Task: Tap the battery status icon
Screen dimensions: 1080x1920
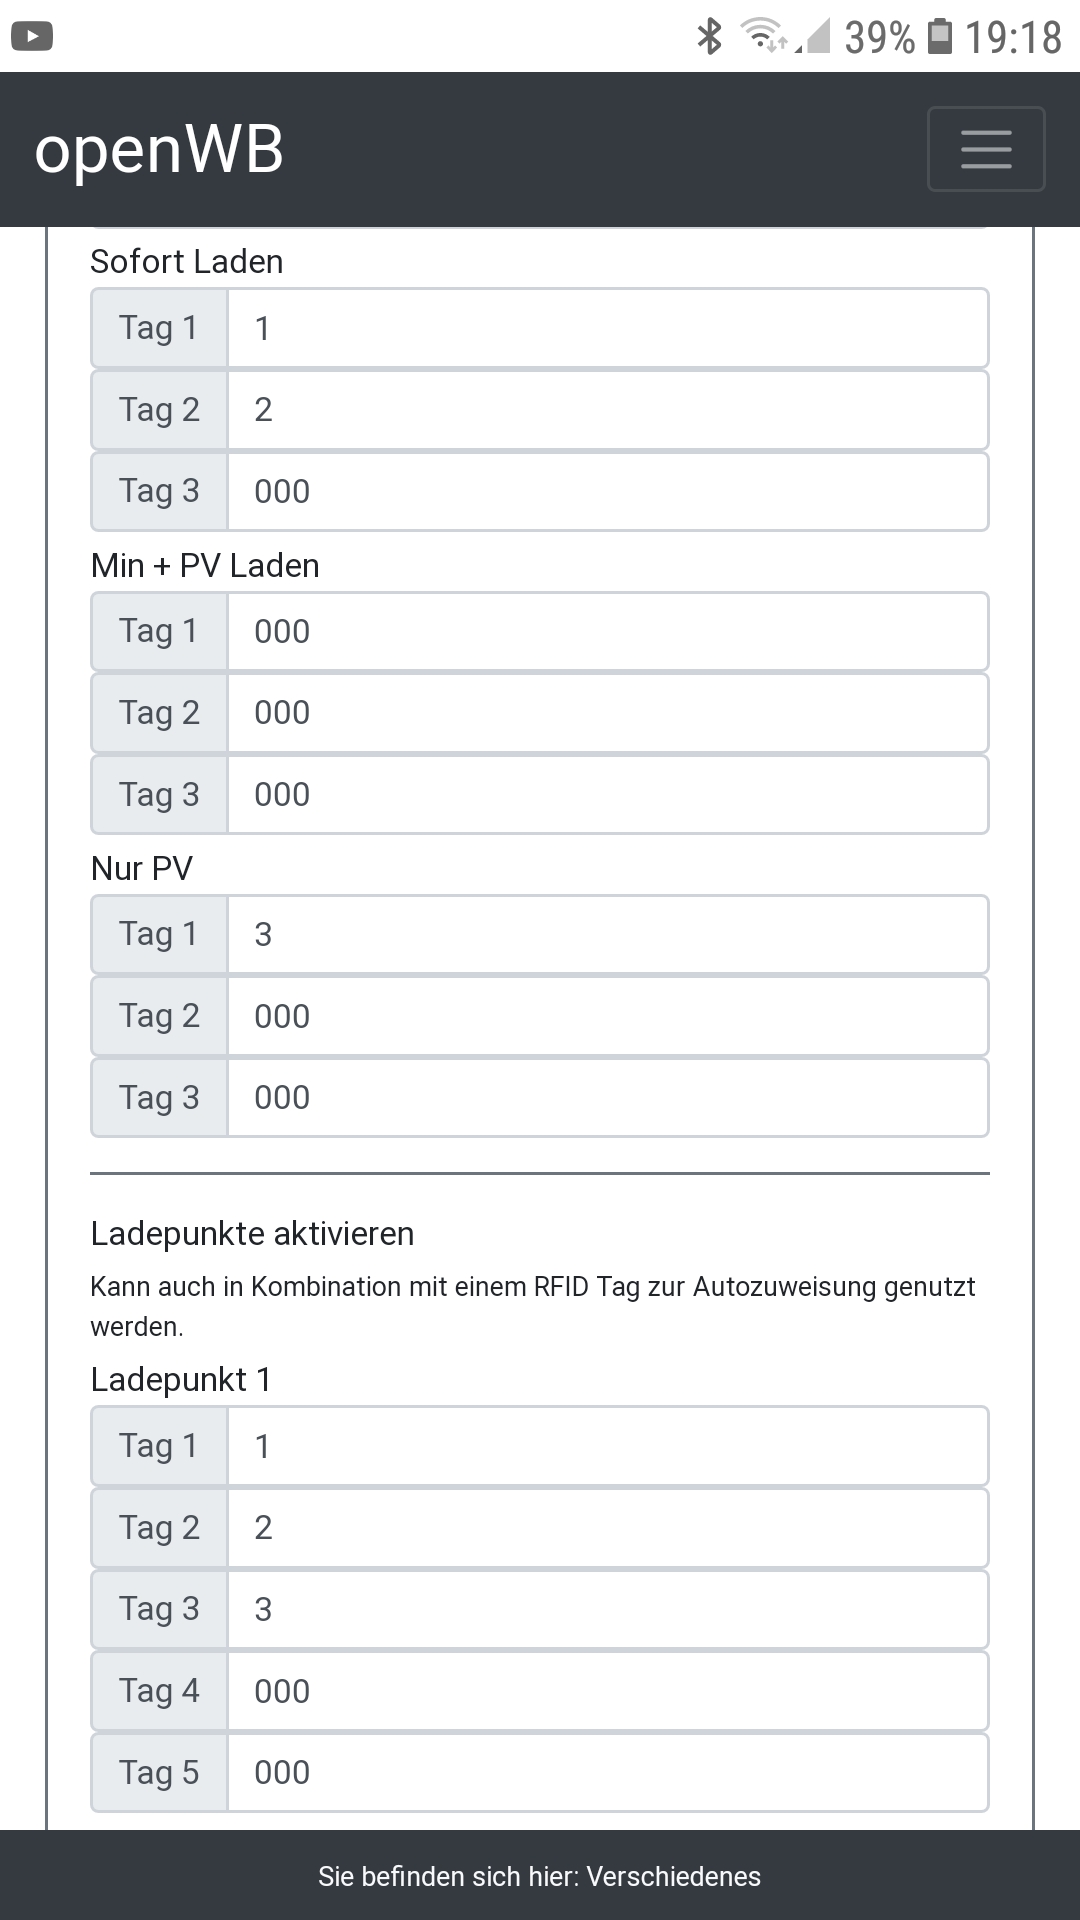Action: coord(940,36)
